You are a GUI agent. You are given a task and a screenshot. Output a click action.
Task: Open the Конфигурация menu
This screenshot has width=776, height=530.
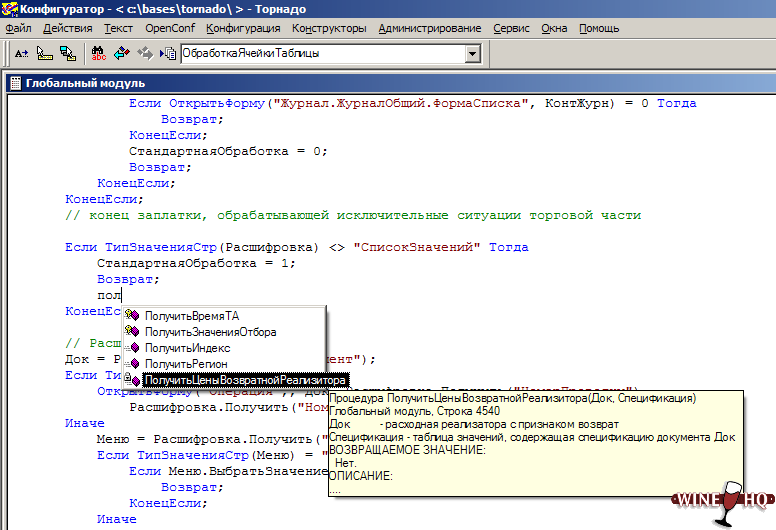coord(243,28)
